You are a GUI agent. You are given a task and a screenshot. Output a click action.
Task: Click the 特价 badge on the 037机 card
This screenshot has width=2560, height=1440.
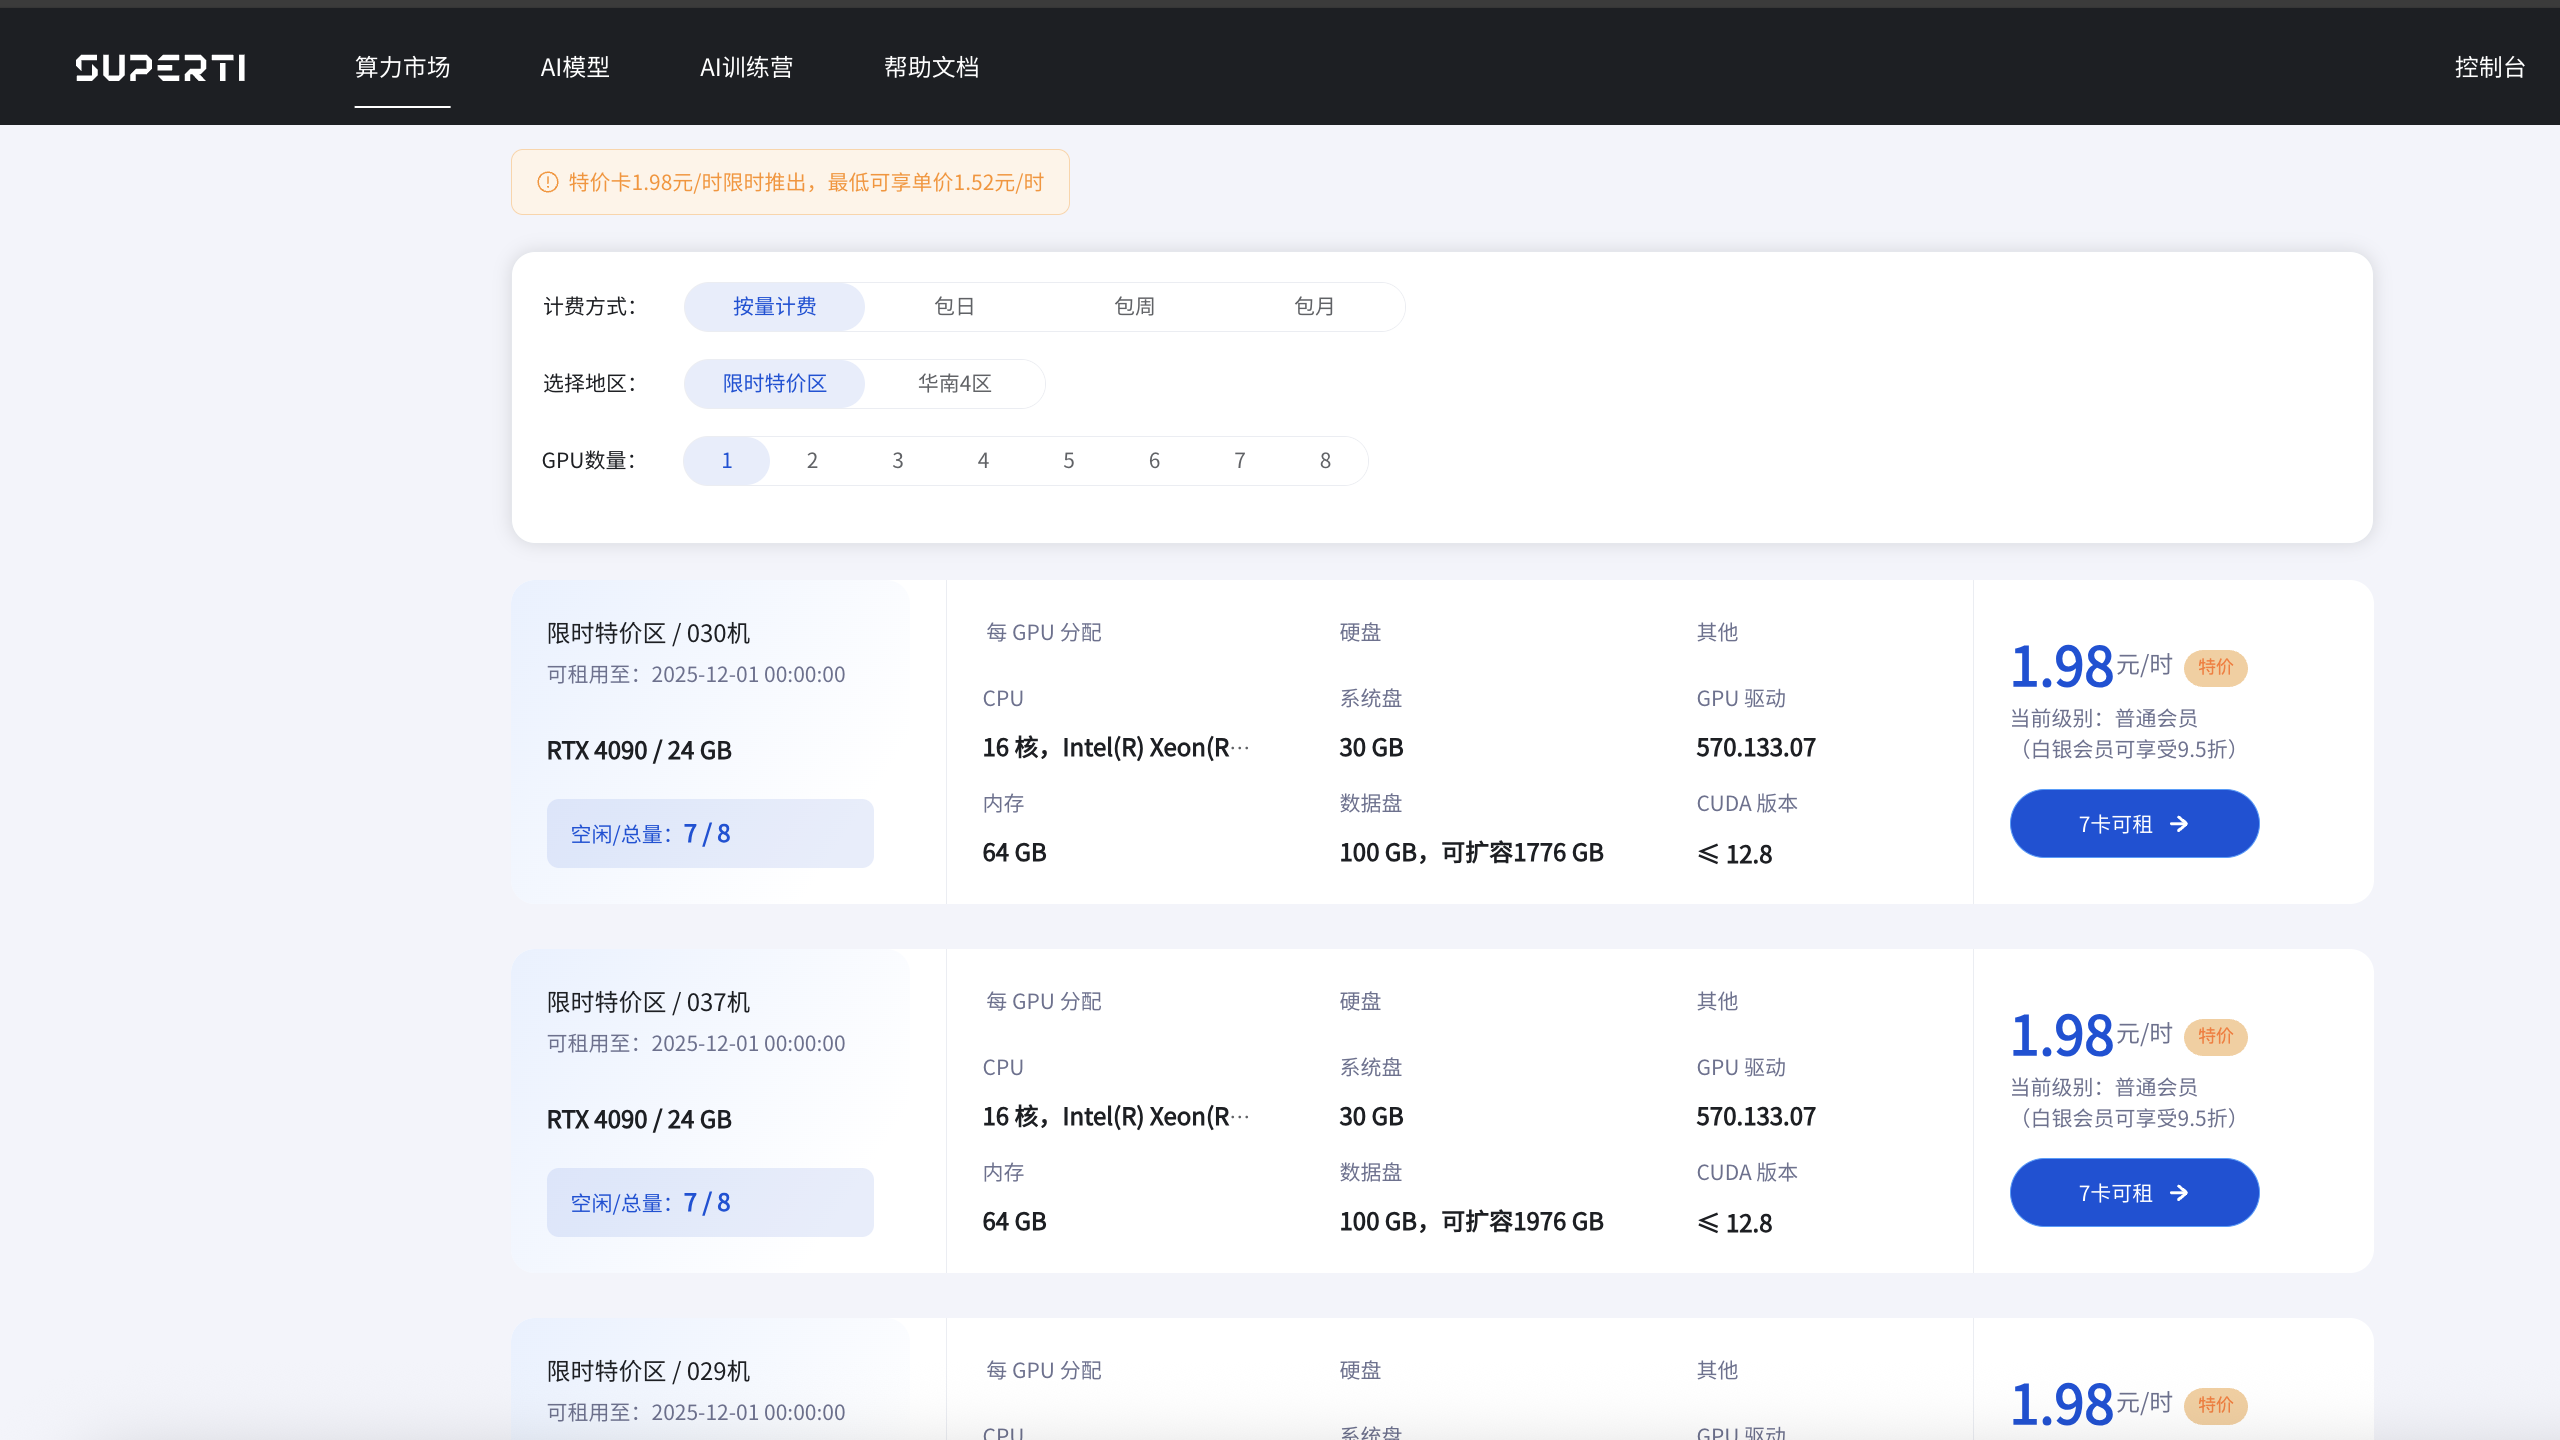pos(2216,1036)
